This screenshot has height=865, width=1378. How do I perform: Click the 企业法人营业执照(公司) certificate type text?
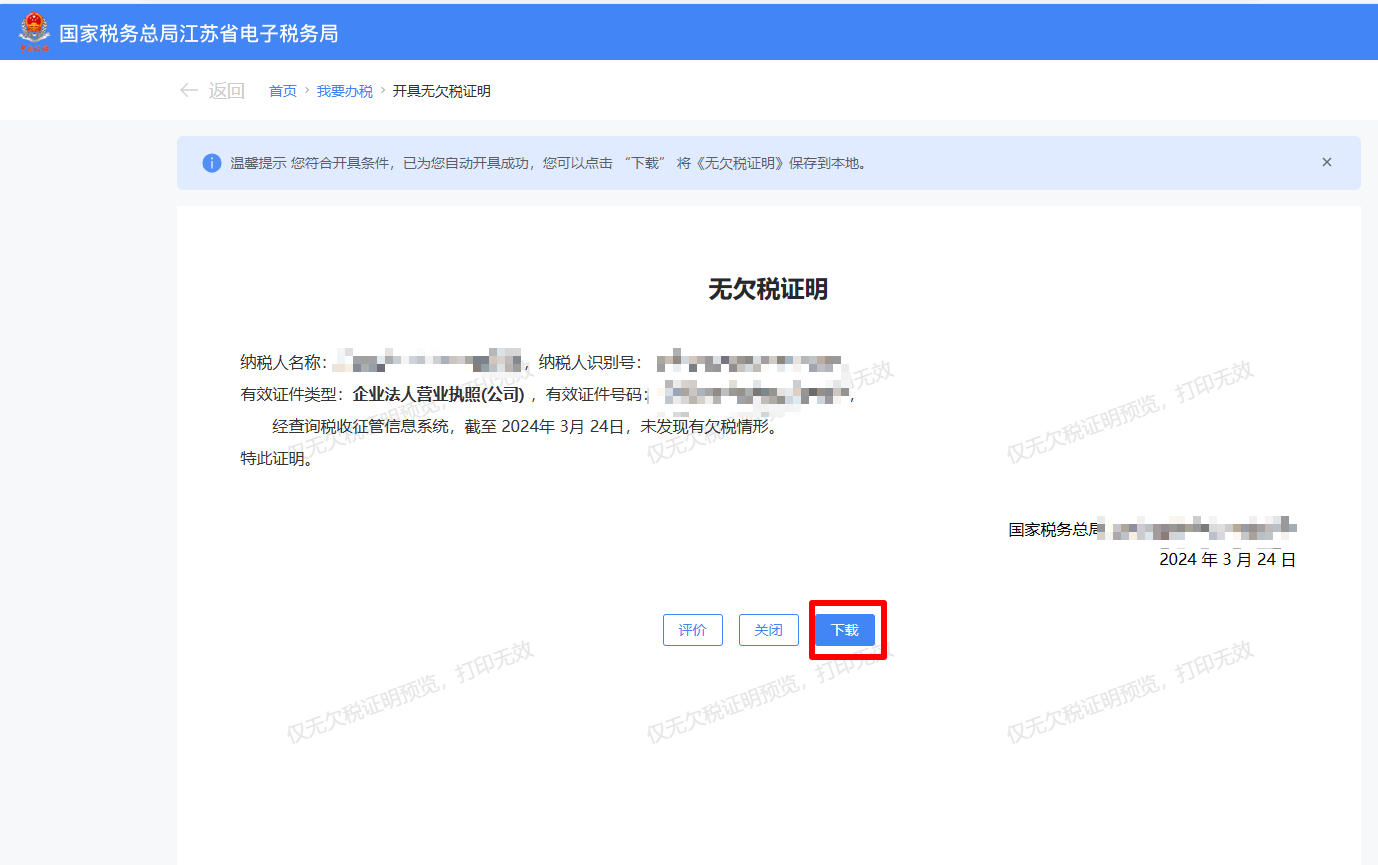point(438,394)
